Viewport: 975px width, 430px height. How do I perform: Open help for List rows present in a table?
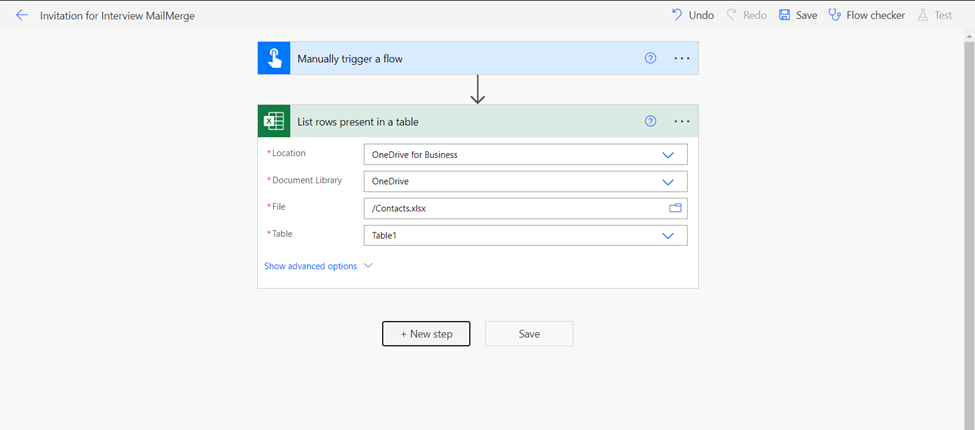[650, 121]
